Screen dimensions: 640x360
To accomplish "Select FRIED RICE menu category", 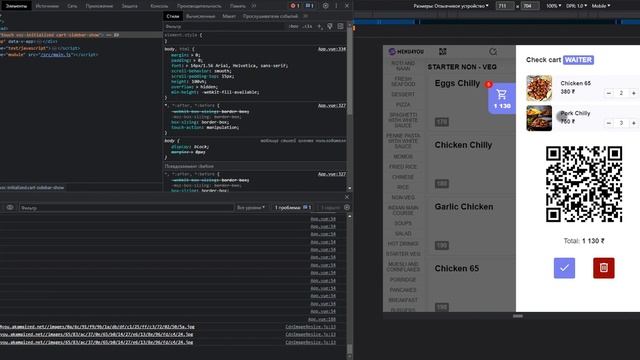I will click(x=403, y=167).
